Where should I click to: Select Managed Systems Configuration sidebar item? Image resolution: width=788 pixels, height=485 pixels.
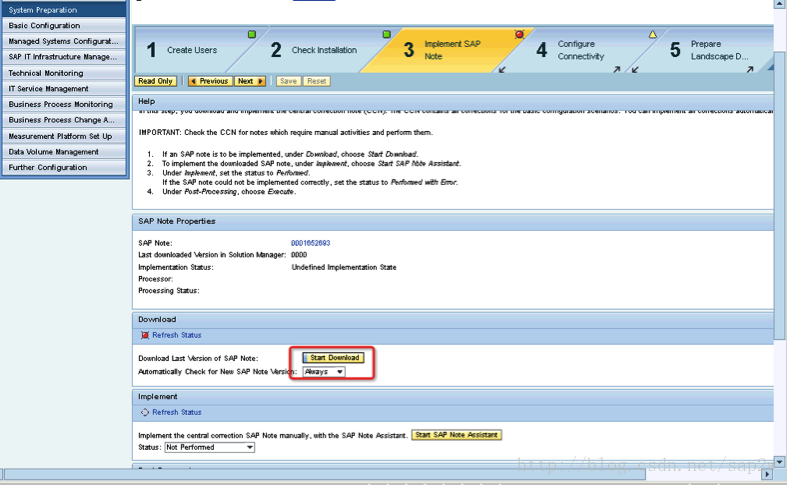pos(64,41)
